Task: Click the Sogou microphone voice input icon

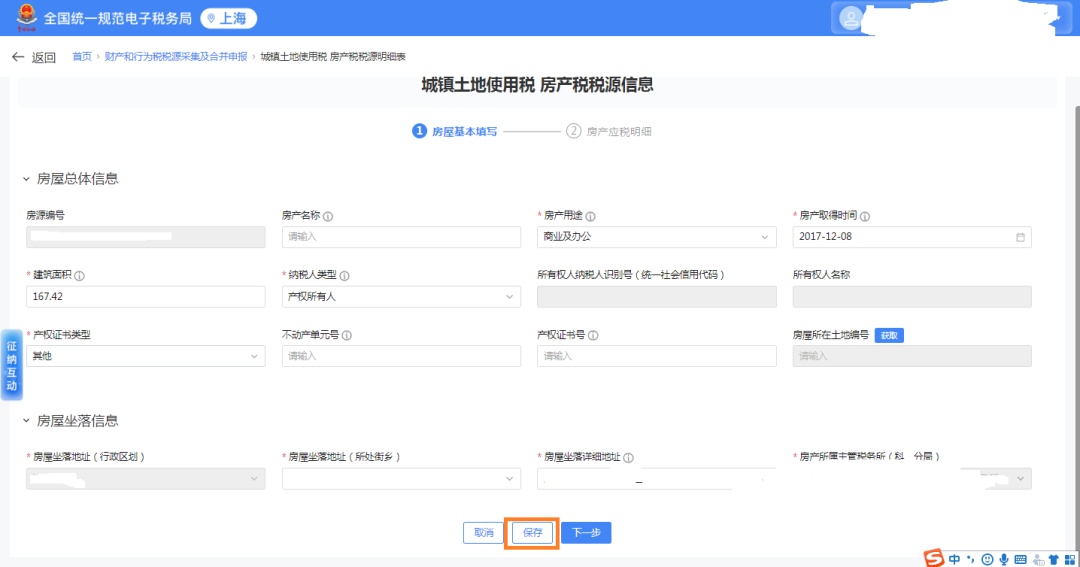Action: 1003,558
